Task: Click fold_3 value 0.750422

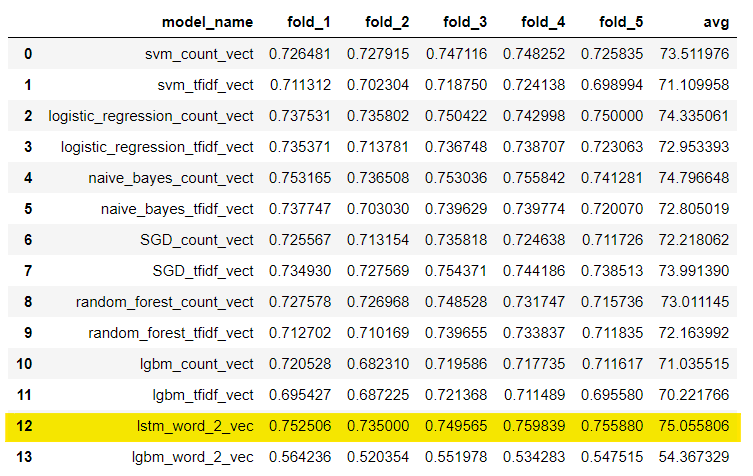Action: pyautogui.click(x=456, y=116)
